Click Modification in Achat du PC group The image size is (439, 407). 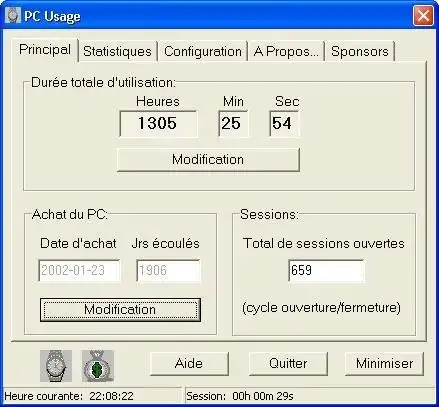(120, 310)
